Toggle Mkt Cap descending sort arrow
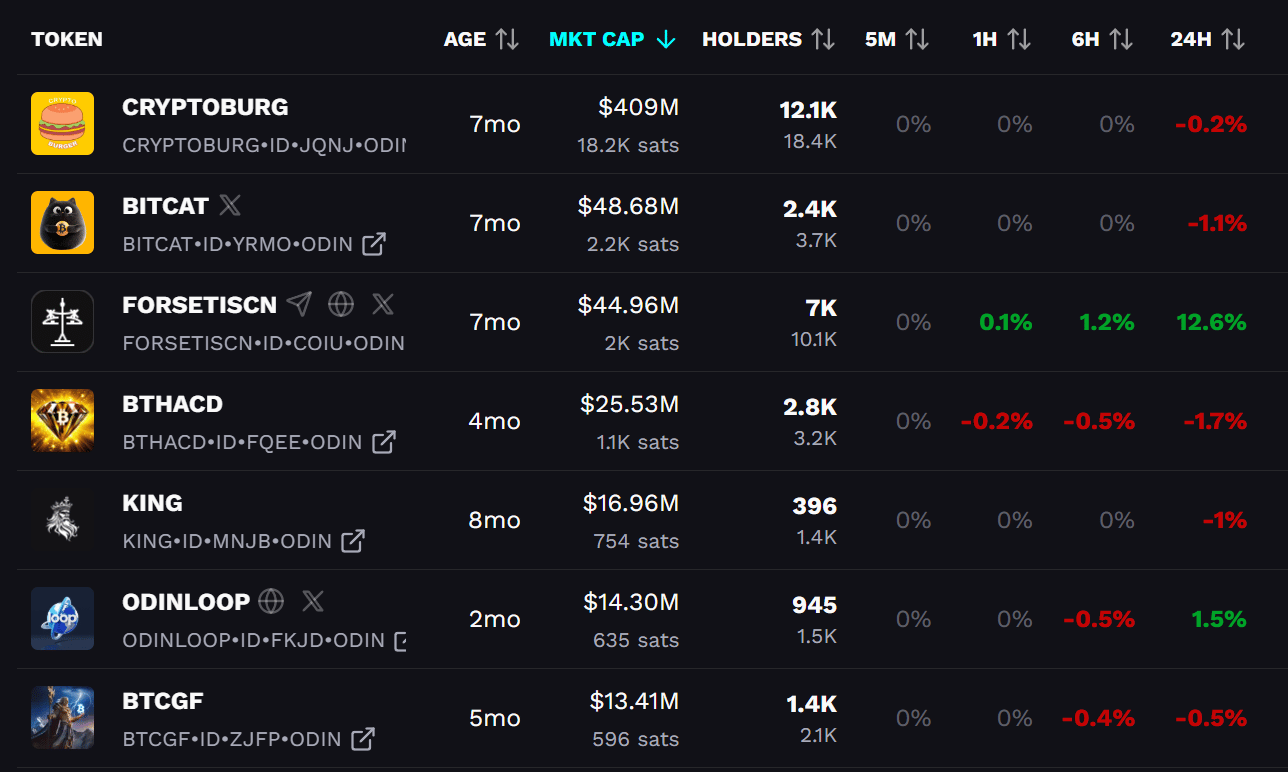Image resolution: width=1288 pixels, height=772 pixels. [x=666, y=39]
